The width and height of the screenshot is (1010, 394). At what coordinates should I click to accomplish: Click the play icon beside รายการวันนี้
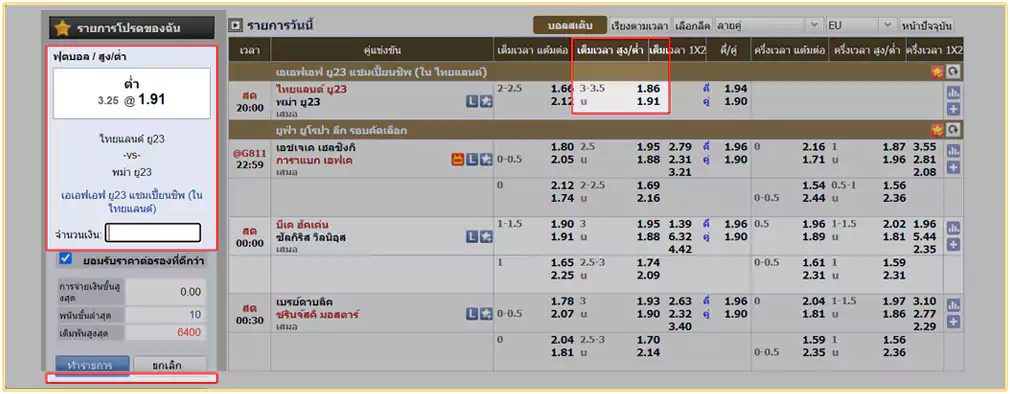point(236,26)
